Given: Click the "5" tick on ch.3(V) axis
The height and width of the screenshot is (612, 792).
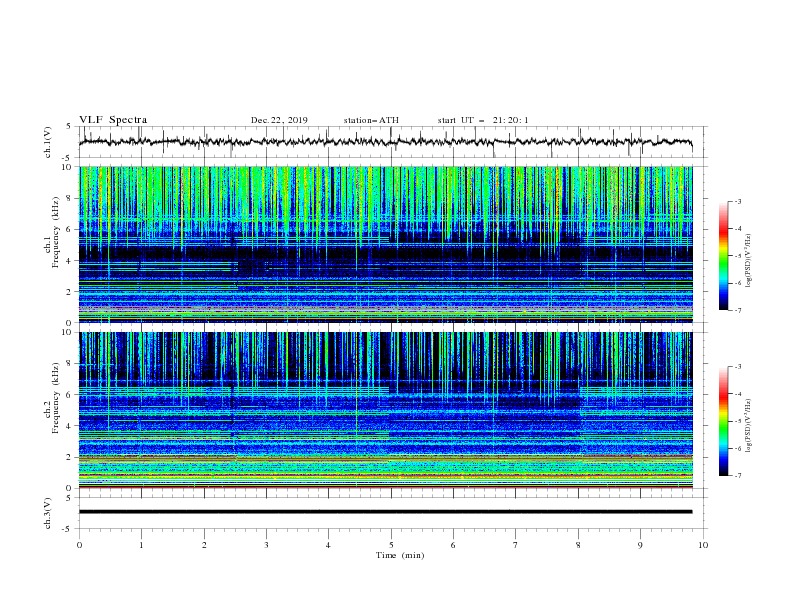Looking at the screenshot, I should click(x=69, y=497).
